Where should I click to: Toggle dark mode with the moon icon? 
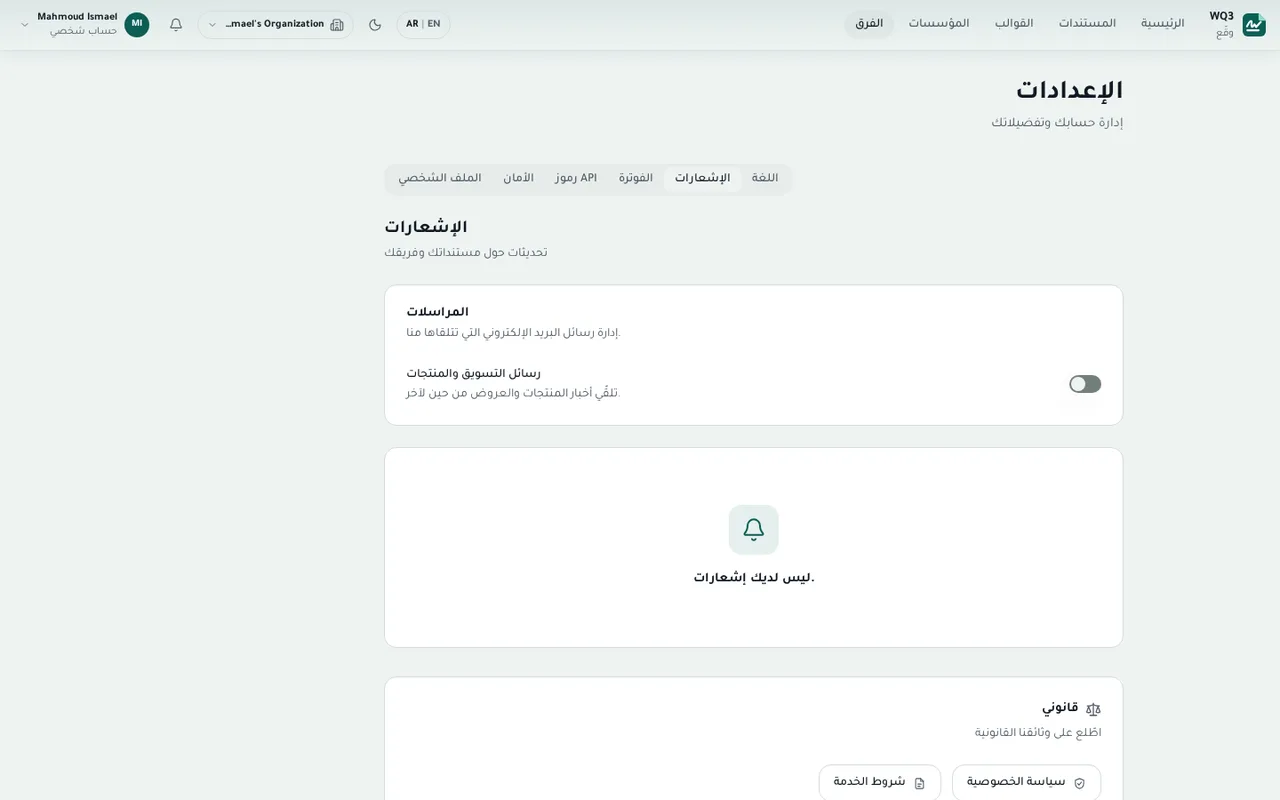375,25
